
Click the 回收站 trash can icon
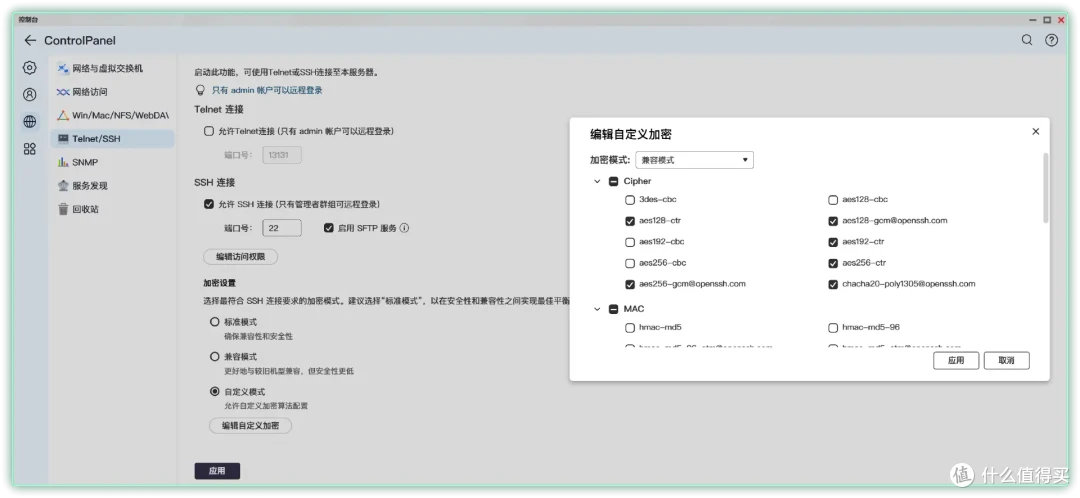click(x=63, y=209)
